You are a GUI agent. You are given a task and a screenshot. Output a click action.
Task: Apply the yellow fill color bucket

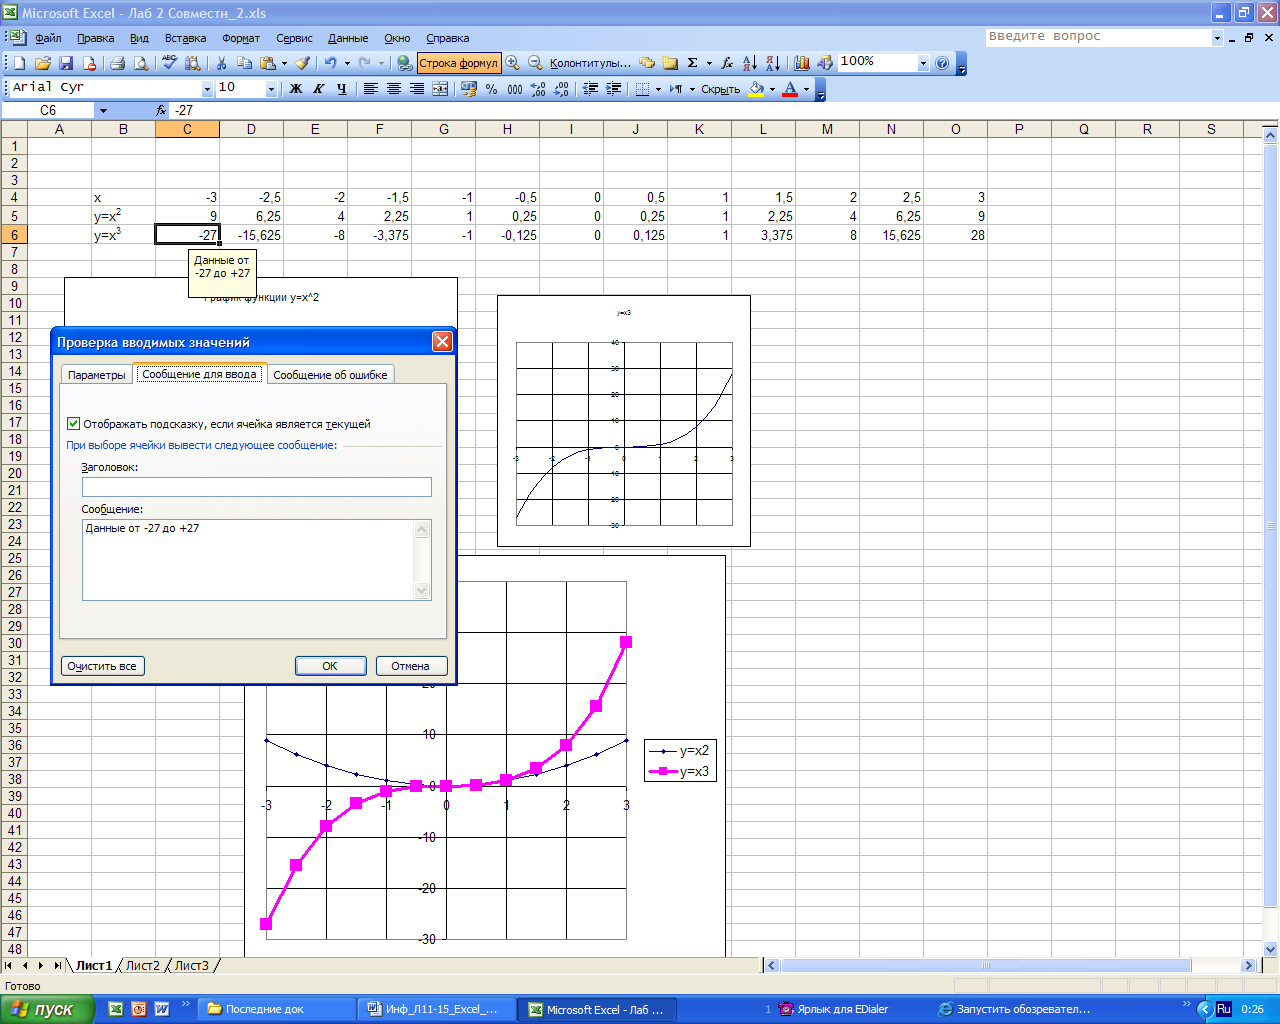pos(756,89)
